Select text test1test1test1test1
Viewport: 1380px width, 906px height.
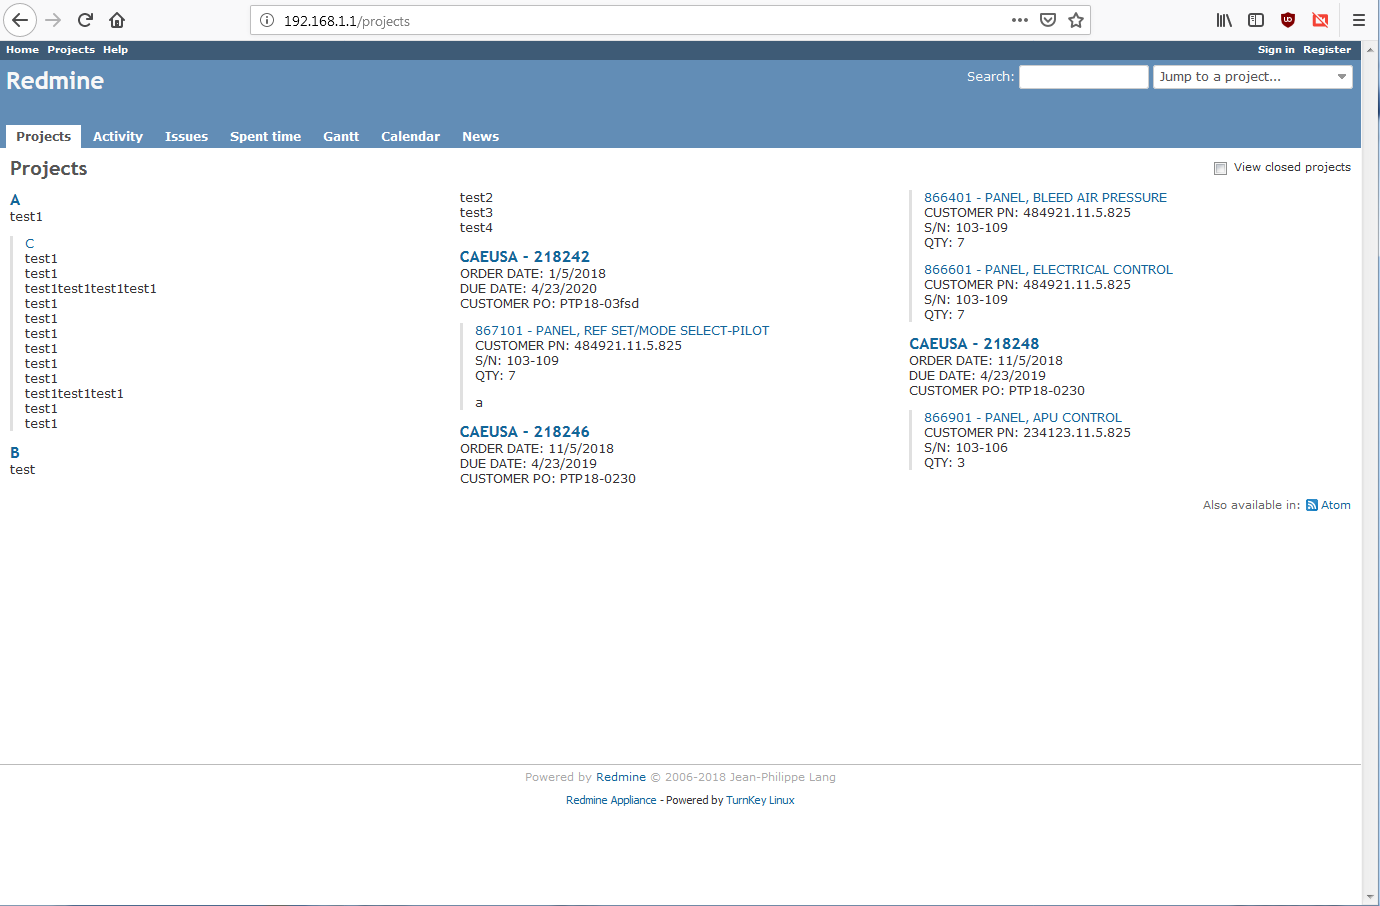click(91, 288)
